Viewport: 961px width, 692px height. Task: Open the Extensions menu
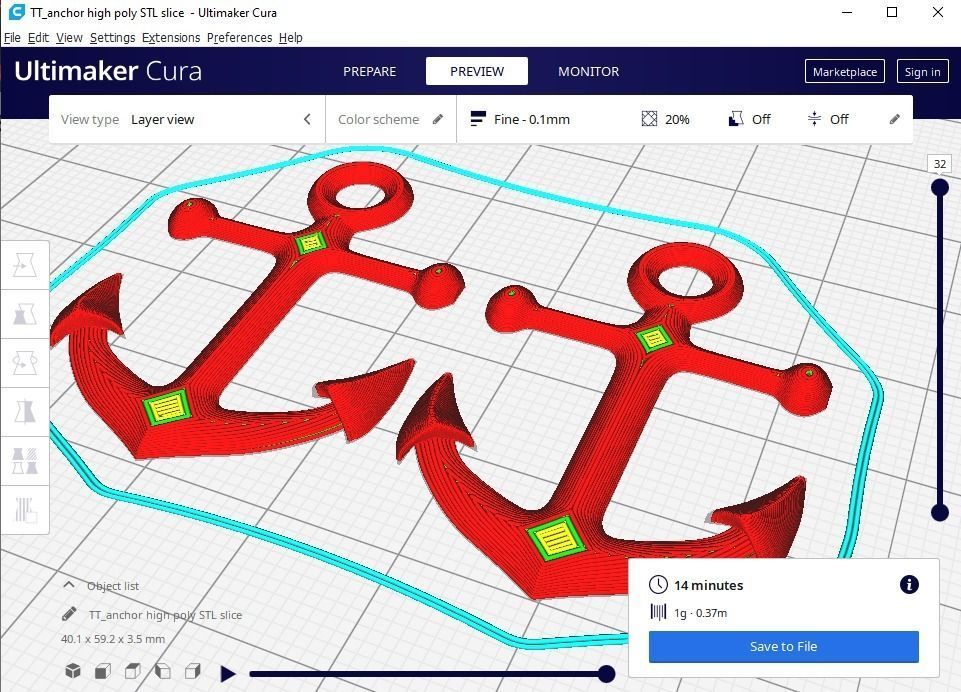[171, 37]
